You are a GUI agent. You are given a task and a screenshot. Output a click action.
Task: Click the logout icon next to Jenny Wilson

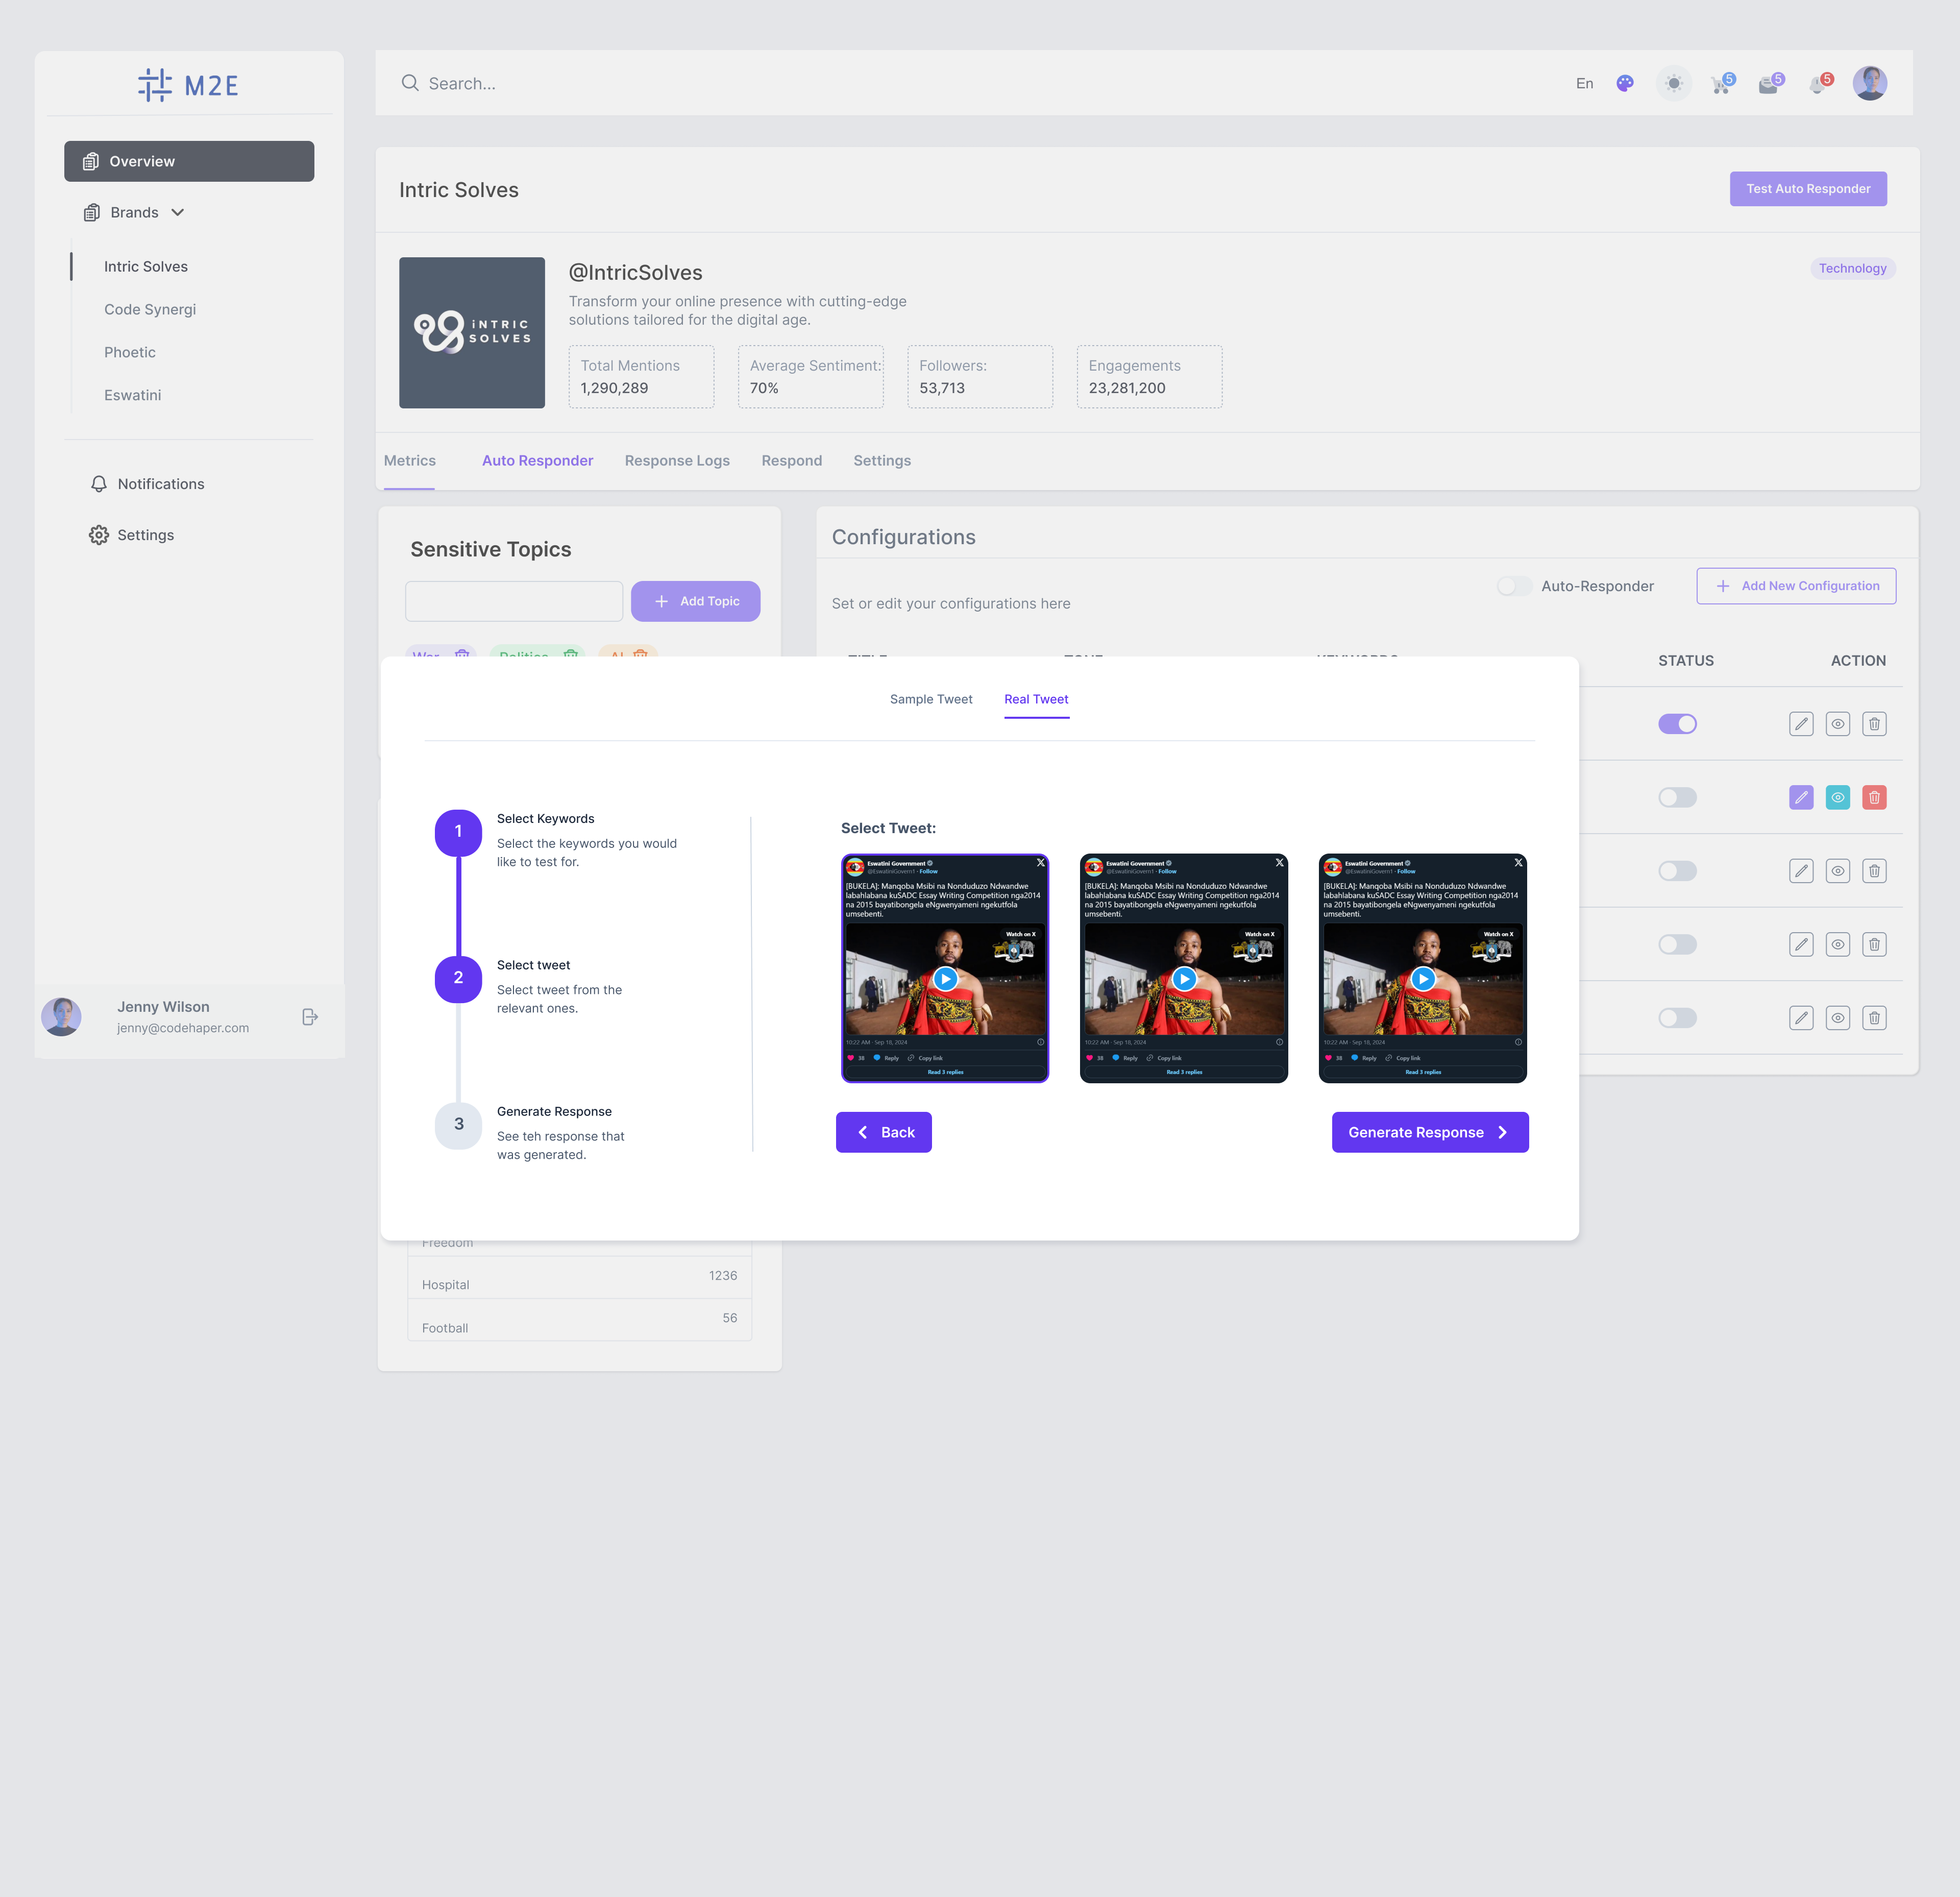(x=310, y=1017)
